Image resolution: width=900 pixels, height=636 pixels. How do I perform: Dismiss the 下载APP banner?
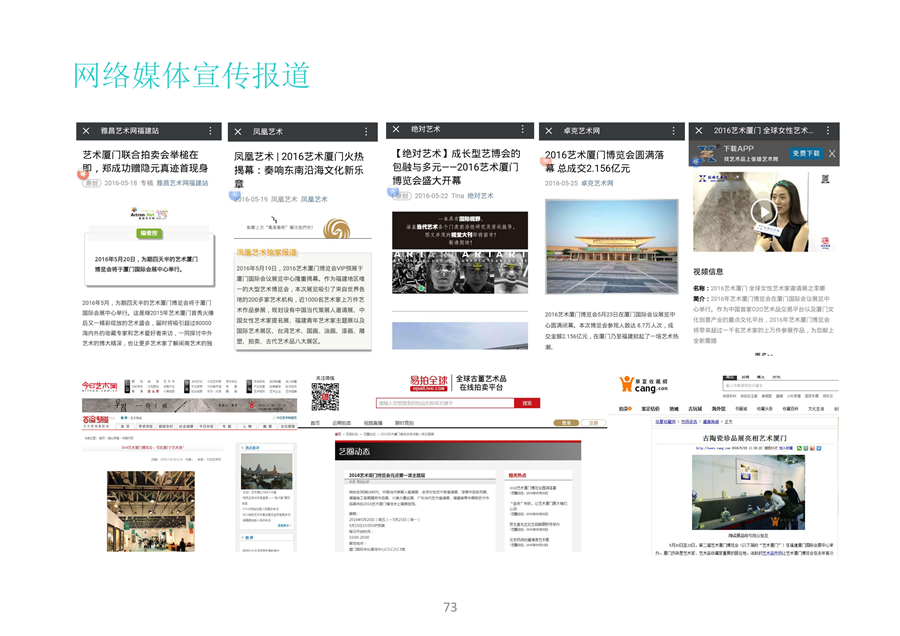click(831, 153)
